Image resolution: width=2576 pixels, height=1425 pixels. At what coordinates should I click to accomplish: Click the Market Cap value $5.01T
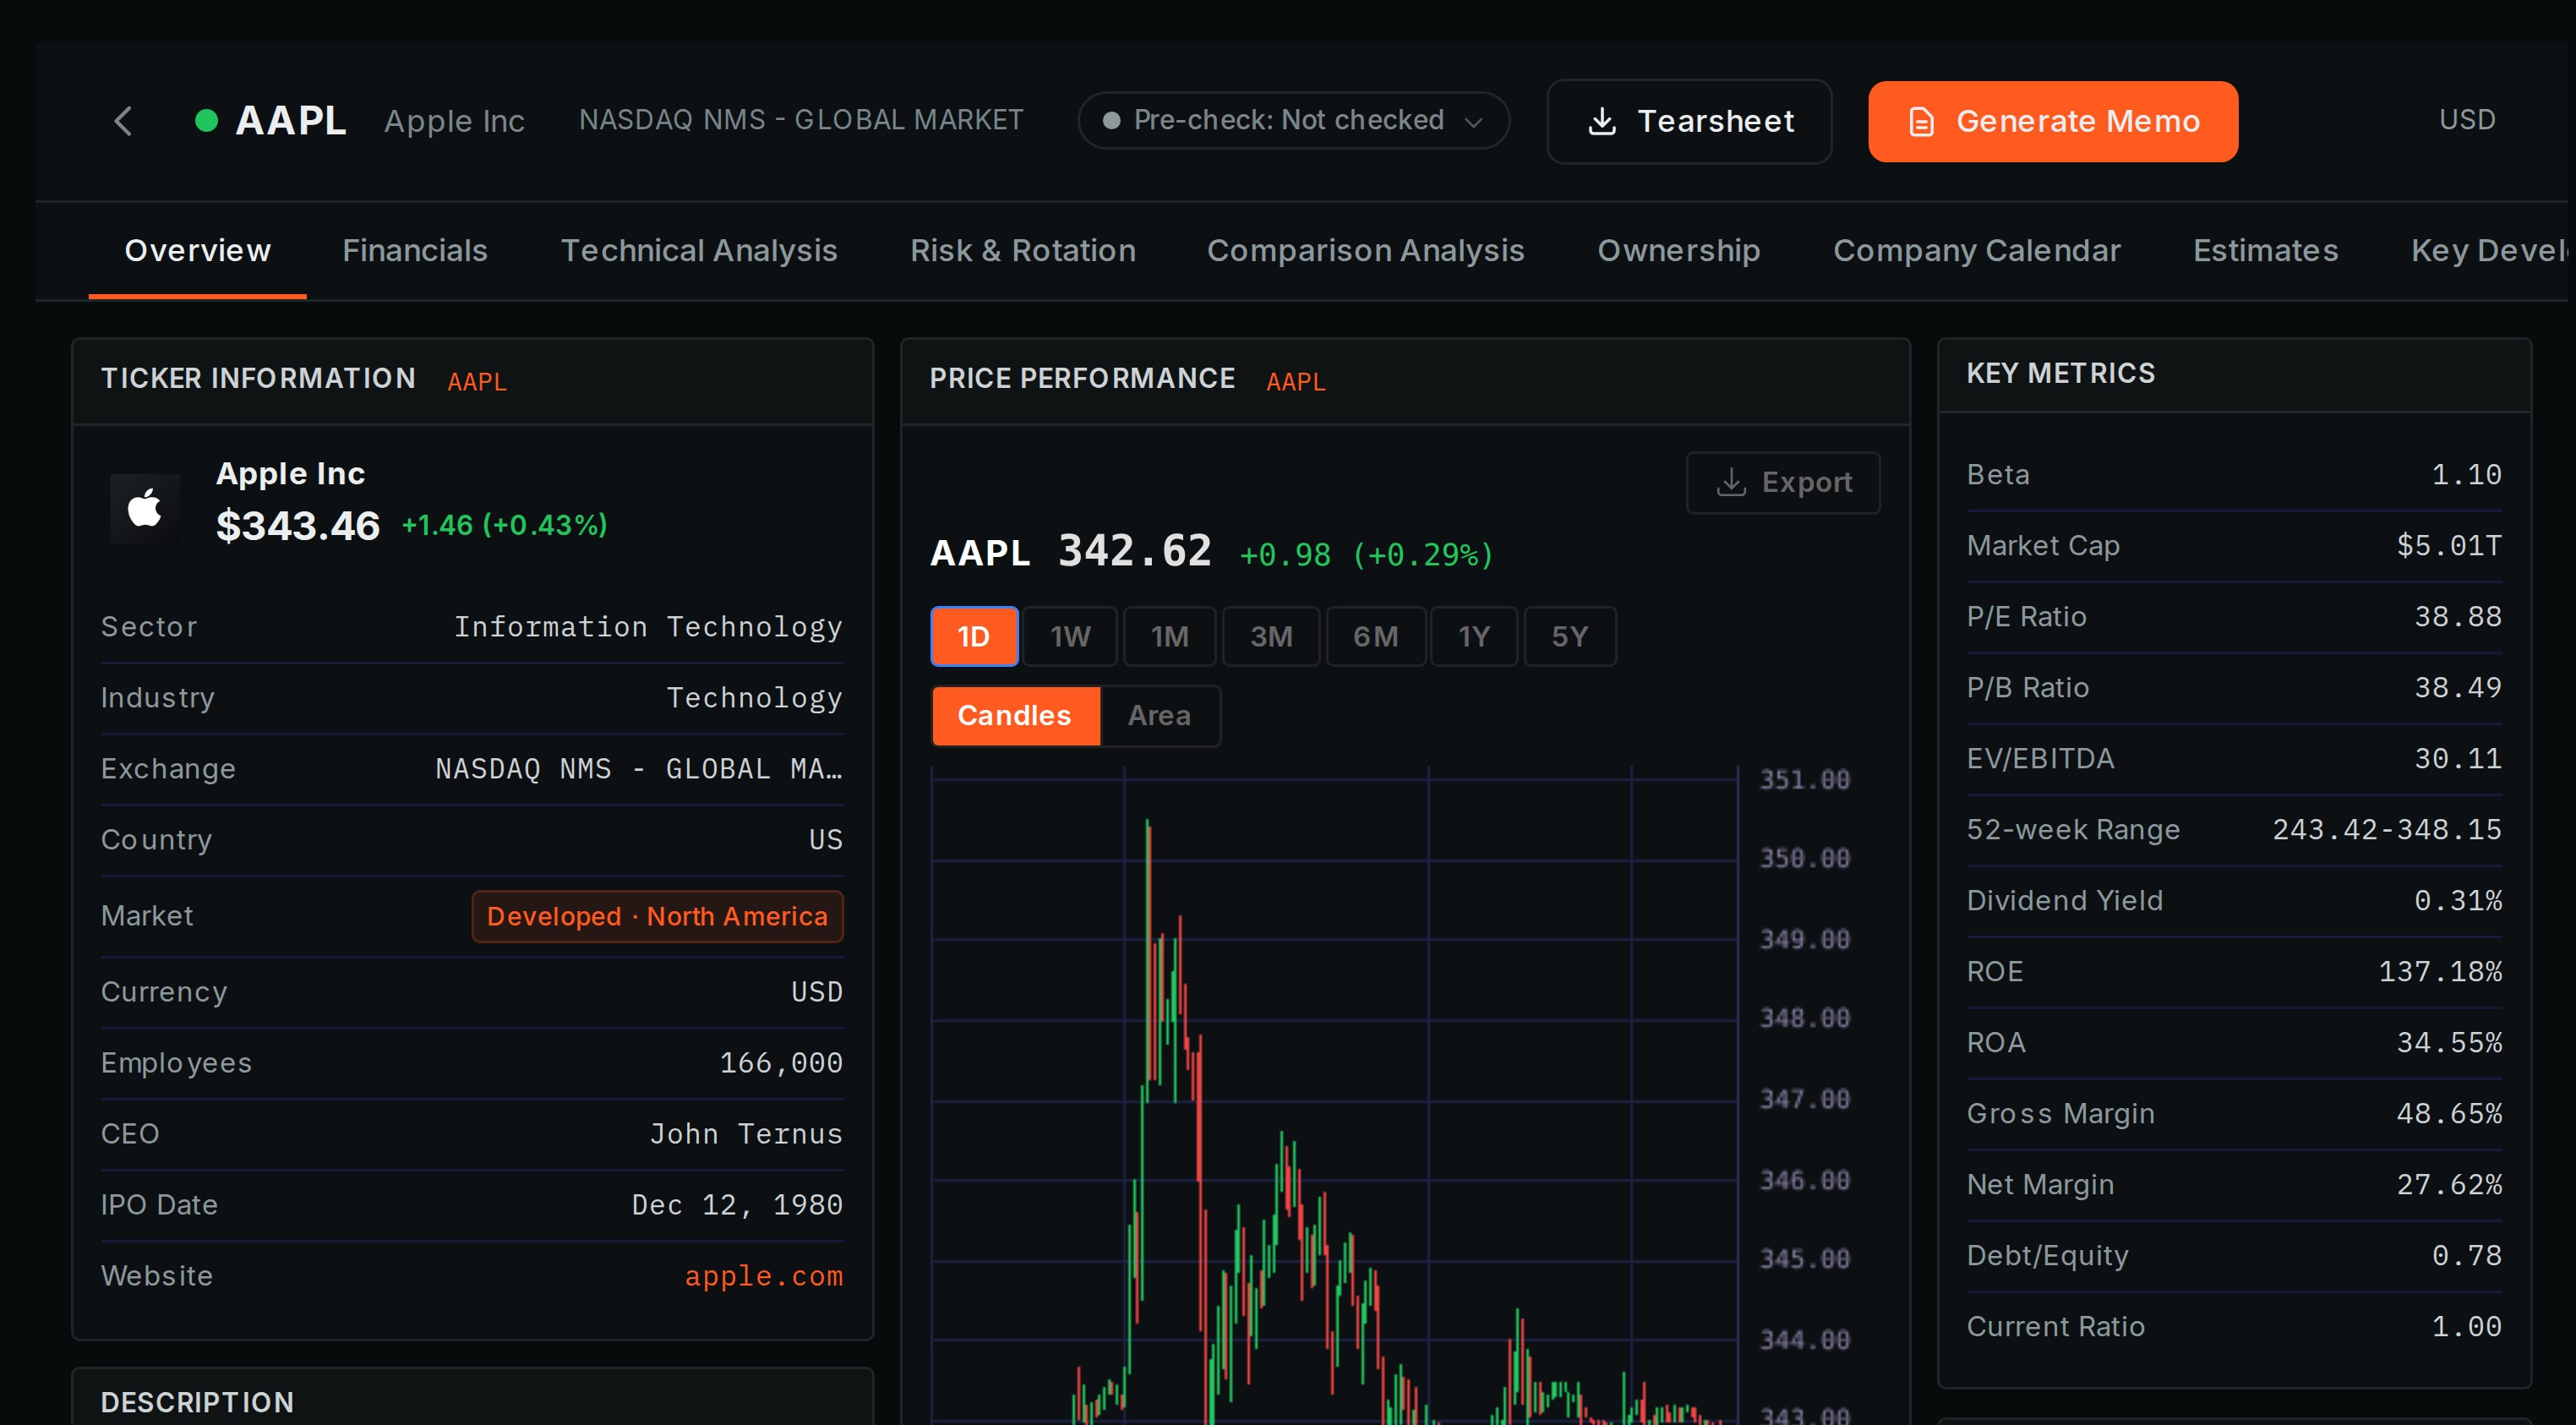point(2448,545)
